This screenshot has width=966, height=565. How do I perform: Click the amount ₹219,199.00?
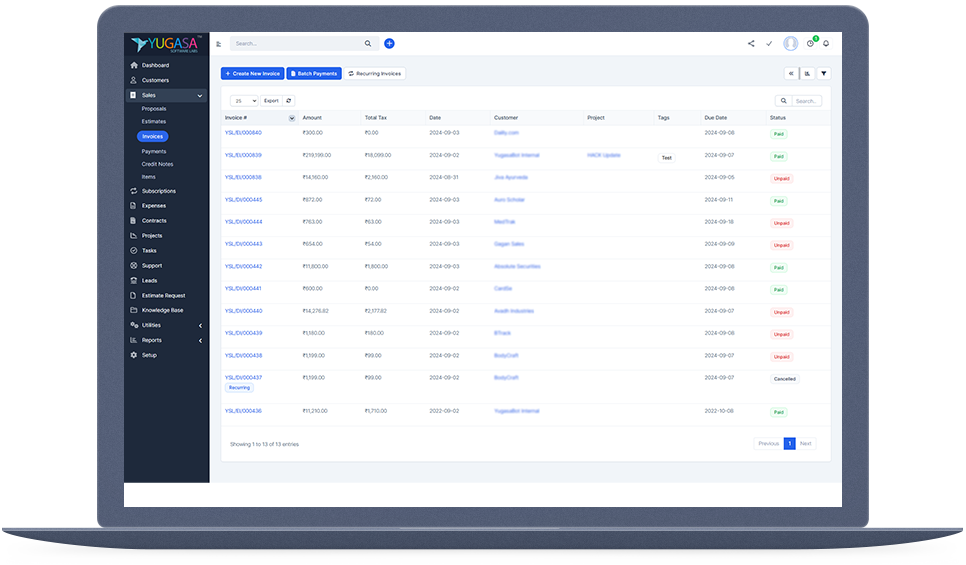tap(317, 155)
